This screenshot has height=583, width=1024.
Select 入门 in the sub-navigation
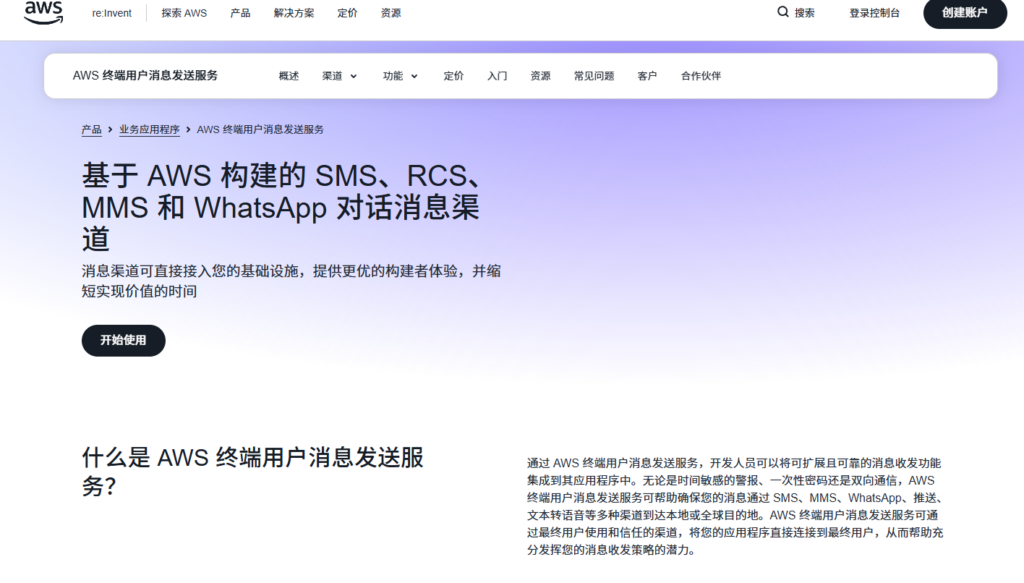[497, 76]
